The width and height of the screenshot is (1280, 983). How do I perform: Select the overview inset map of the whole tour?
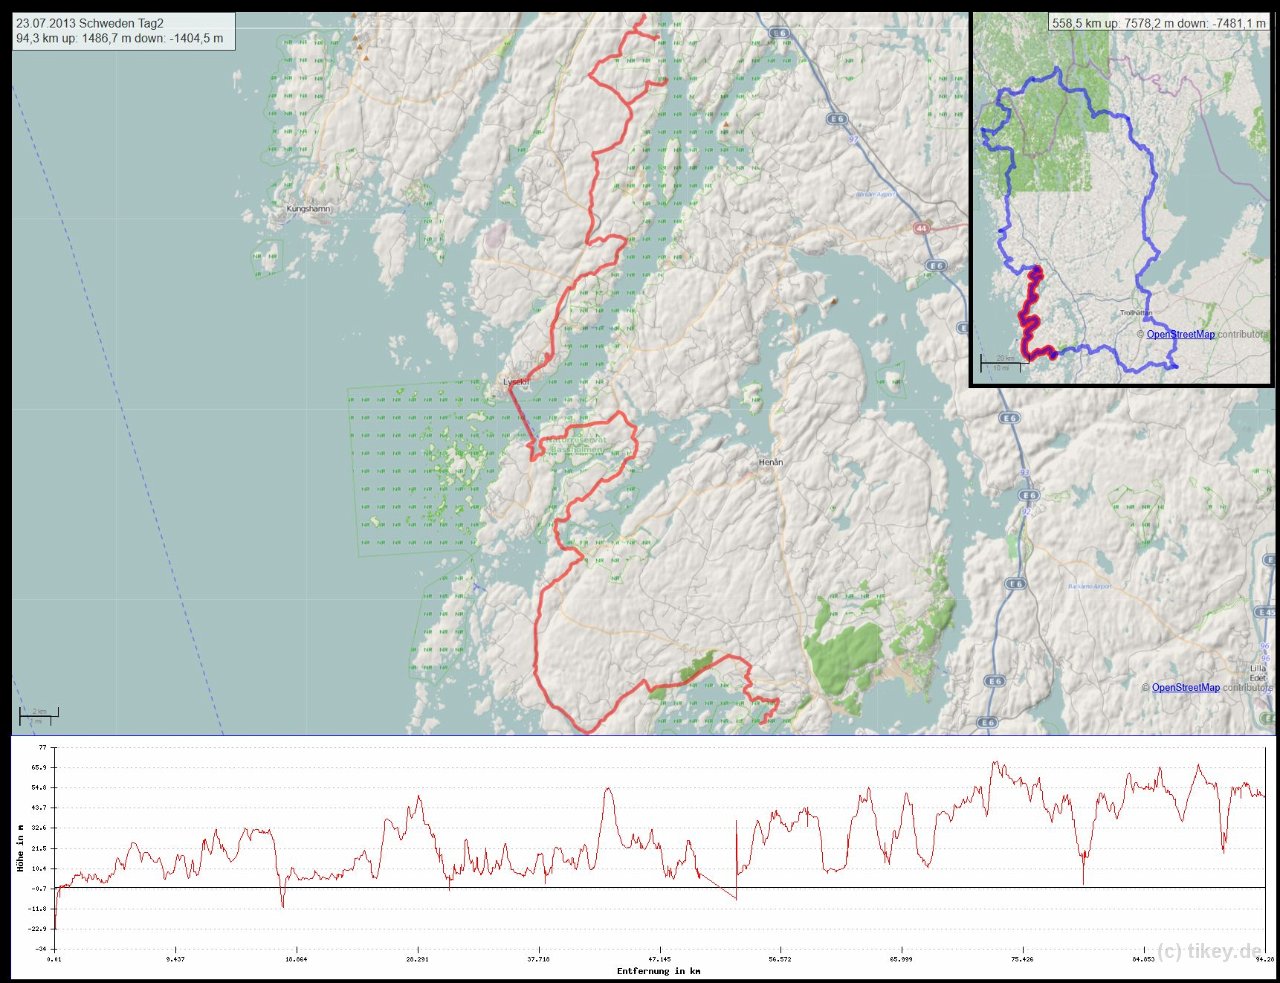tap(1121, 199)
